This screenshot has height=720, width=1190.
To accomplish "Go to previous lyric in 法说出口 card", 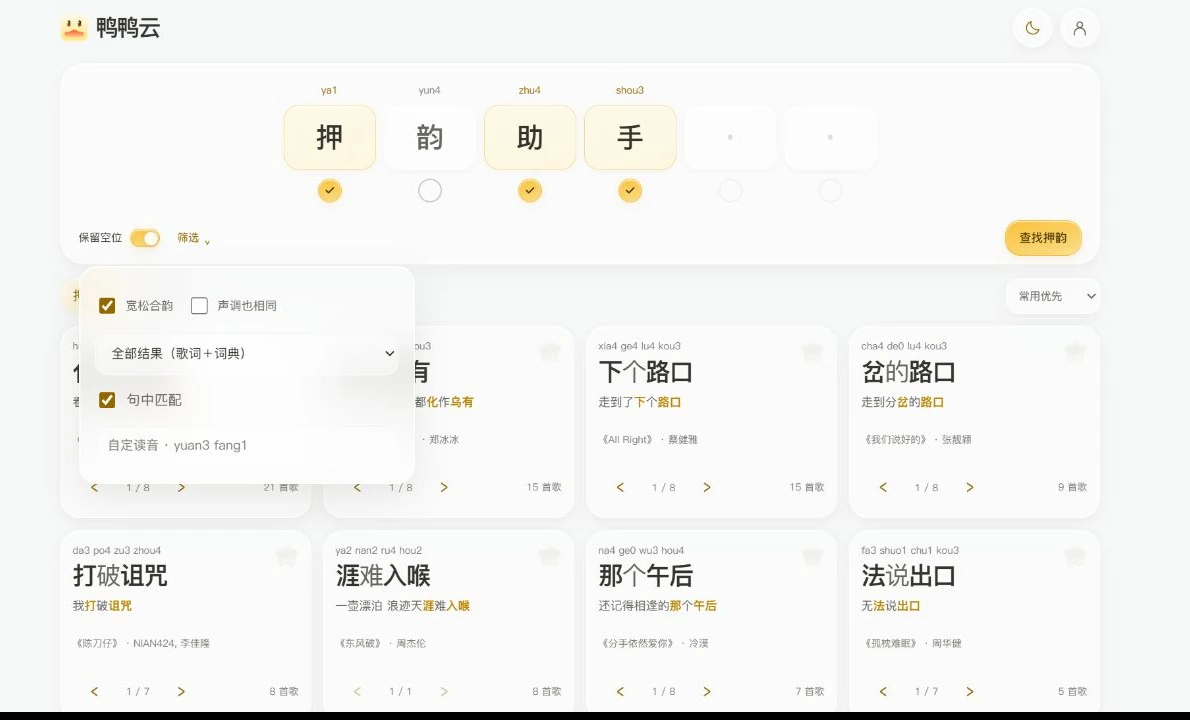I will click(x=883, y=691).
